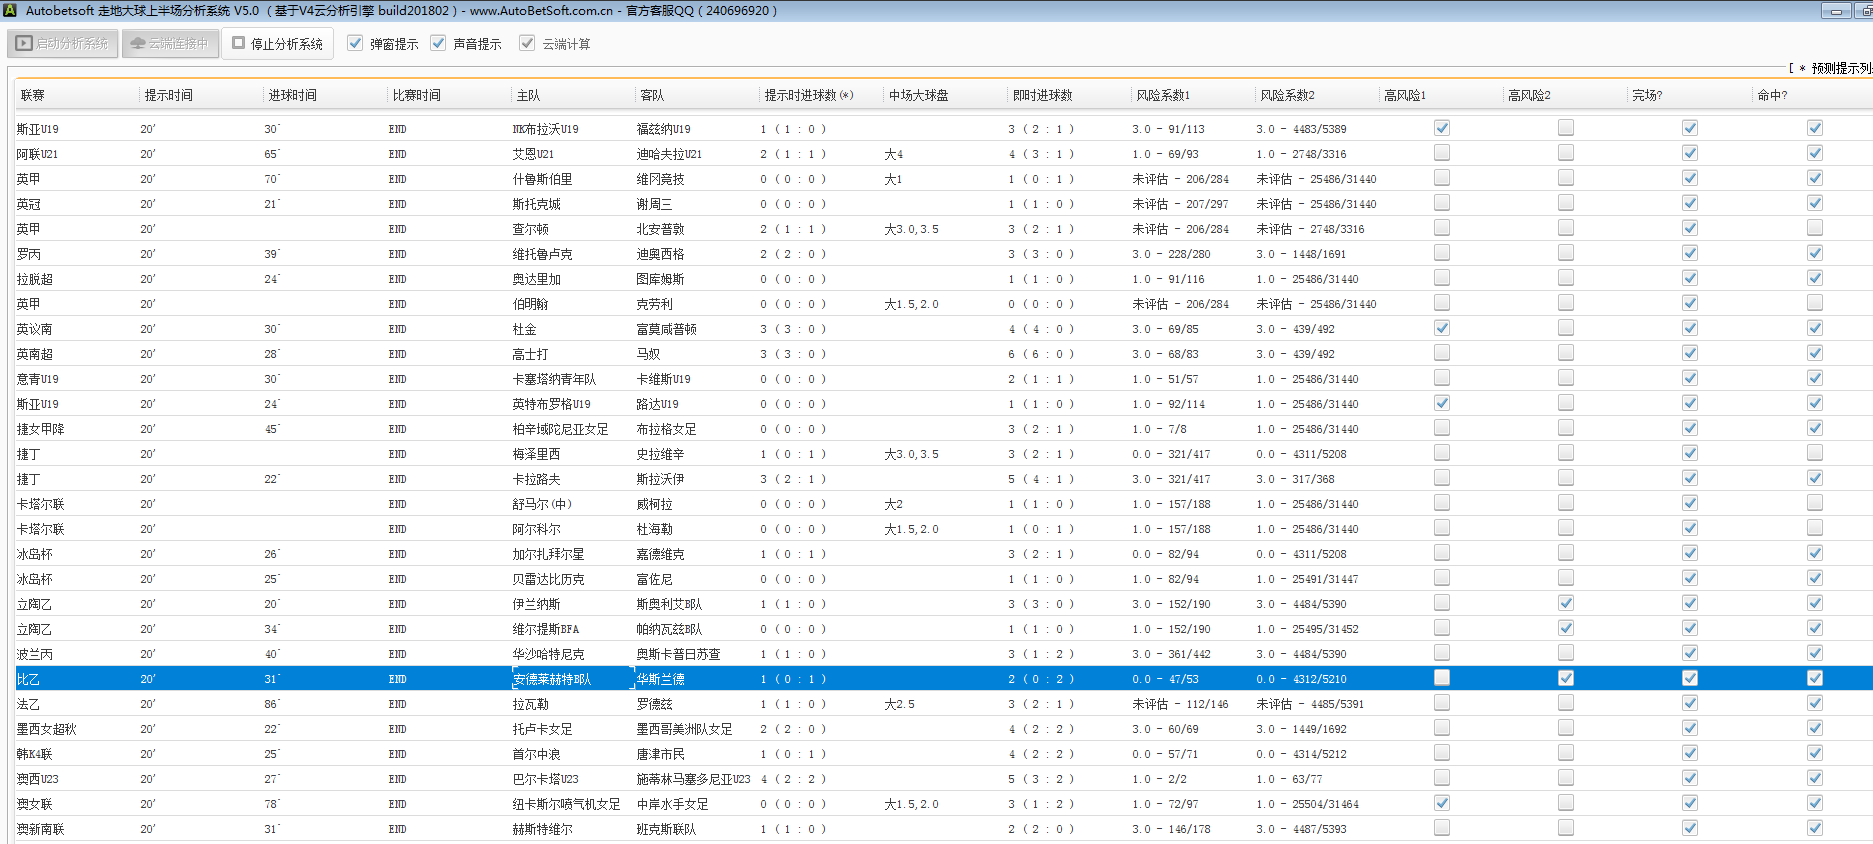Toggle the 弹窗提示 checkbox
Image resolution: width=1873 pixels, height=844 pixels.
355,43
